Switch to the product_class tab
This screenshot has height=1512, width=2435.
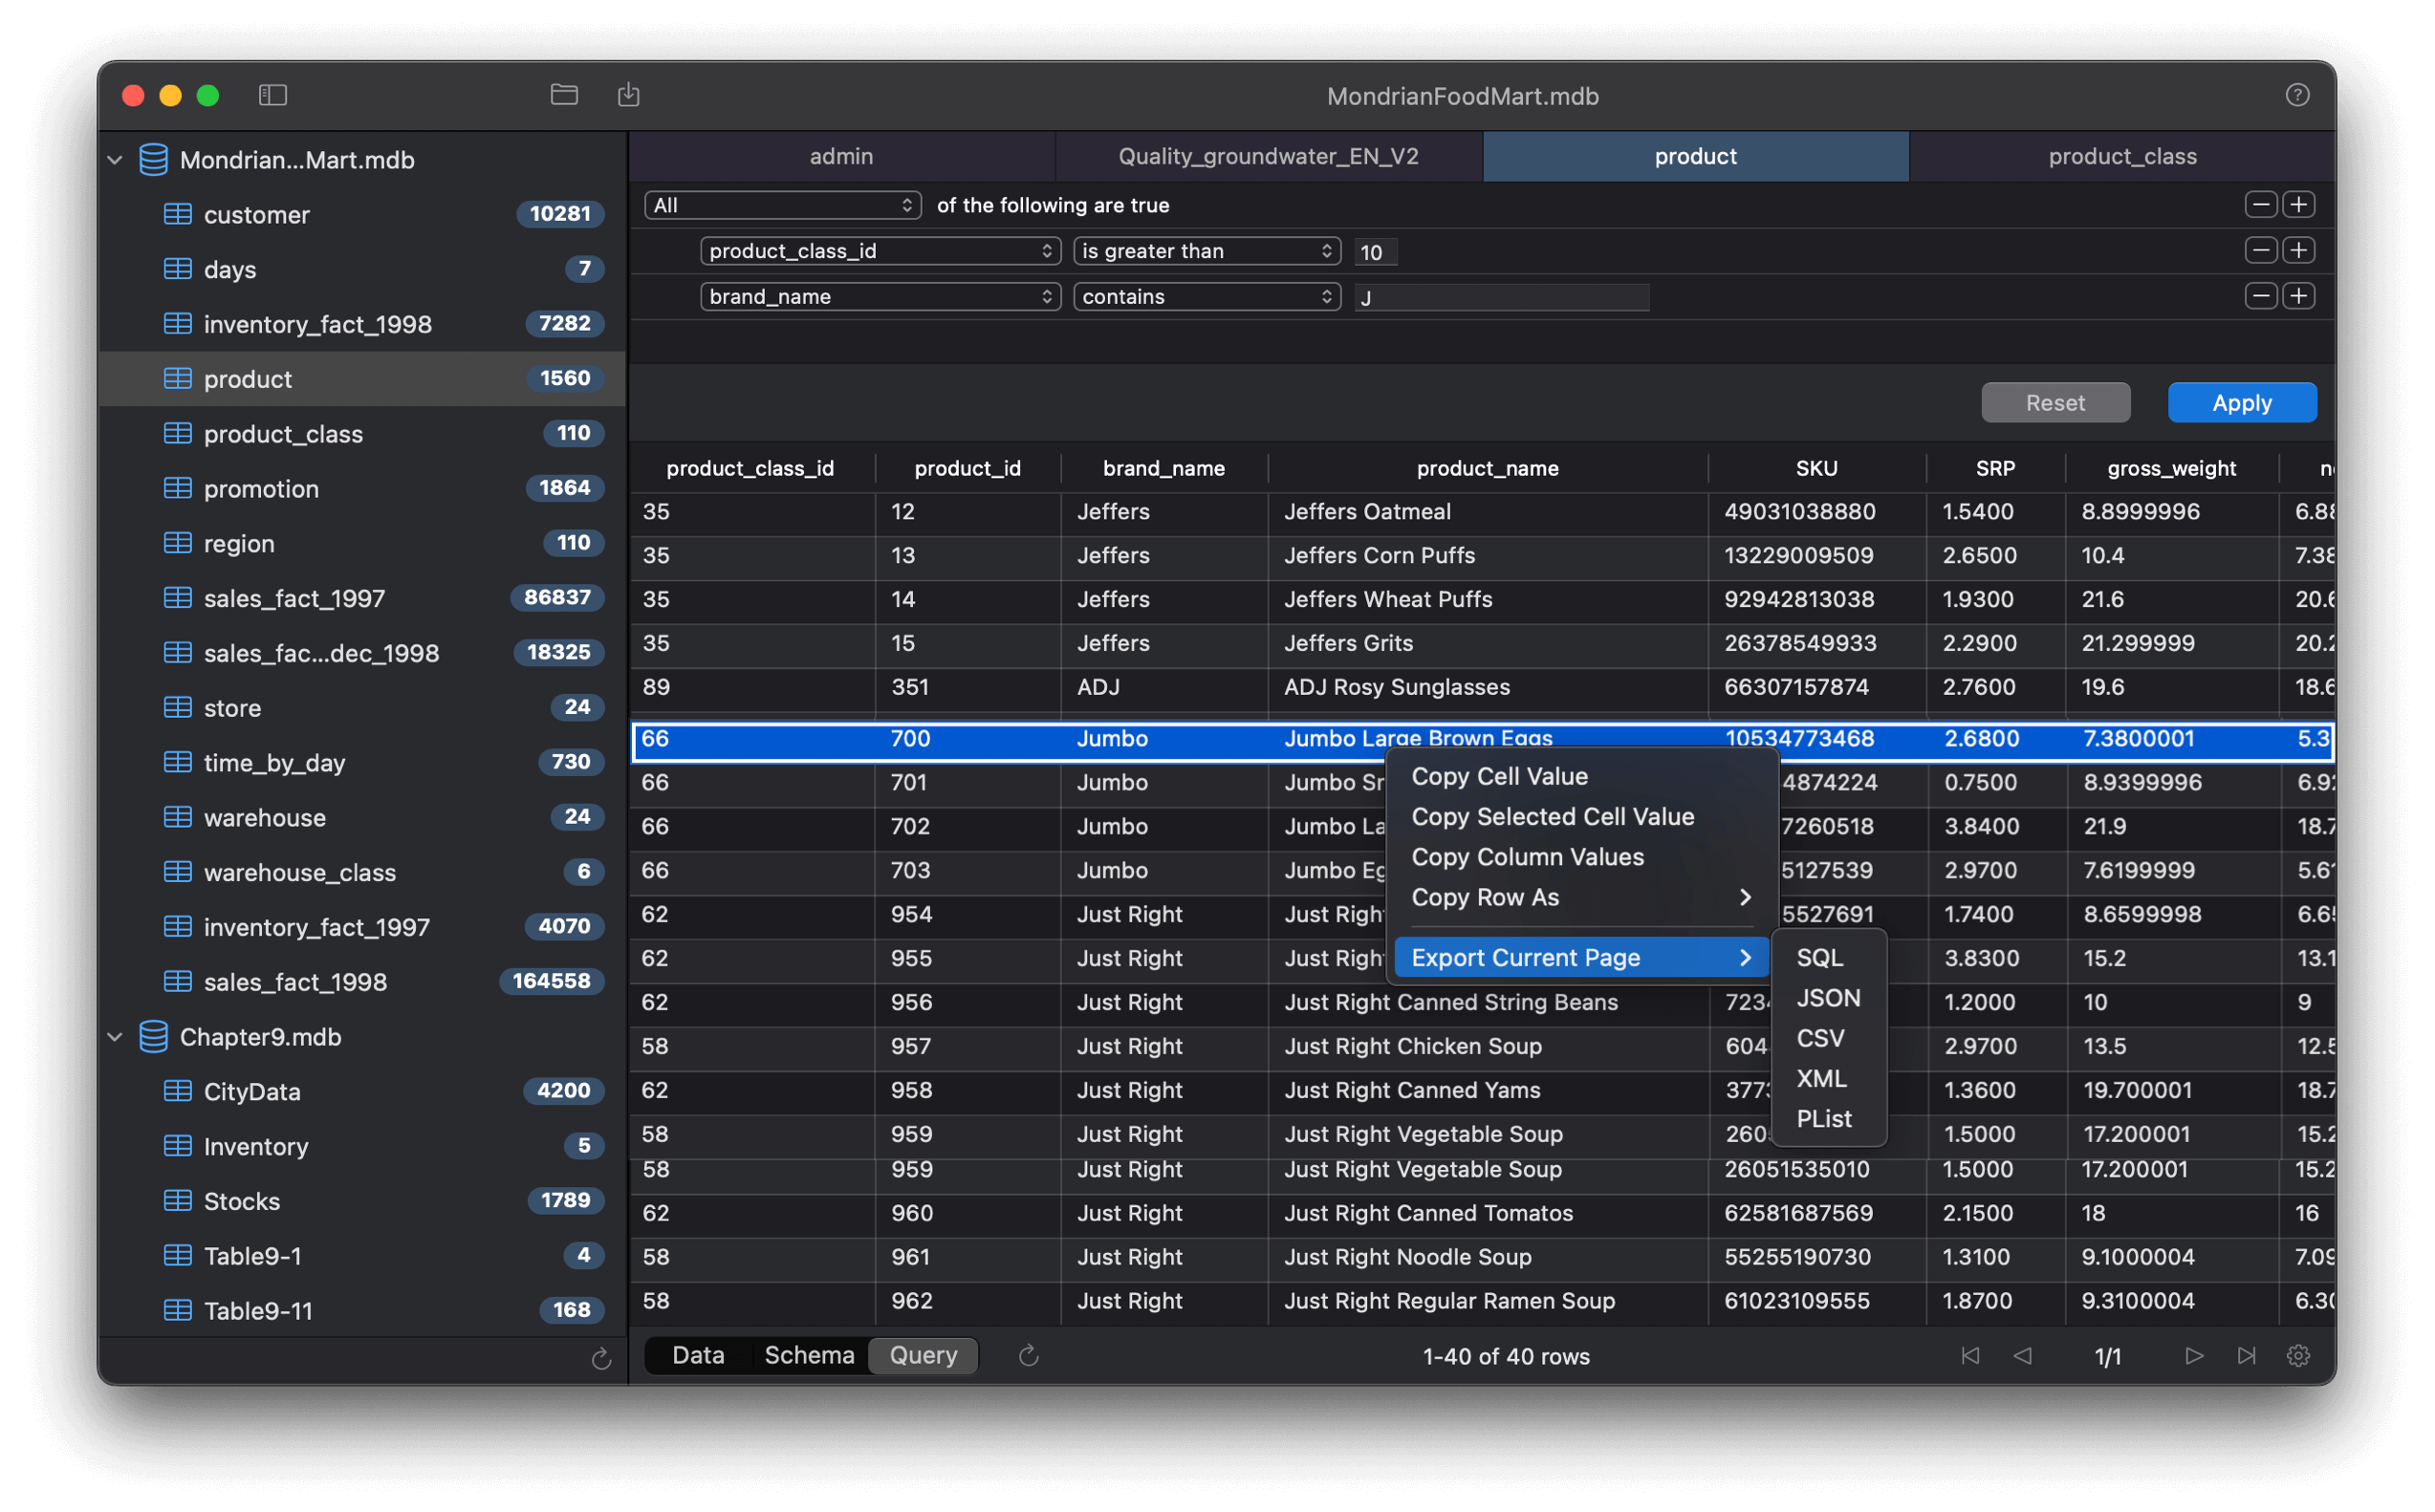click(2121, 156)
